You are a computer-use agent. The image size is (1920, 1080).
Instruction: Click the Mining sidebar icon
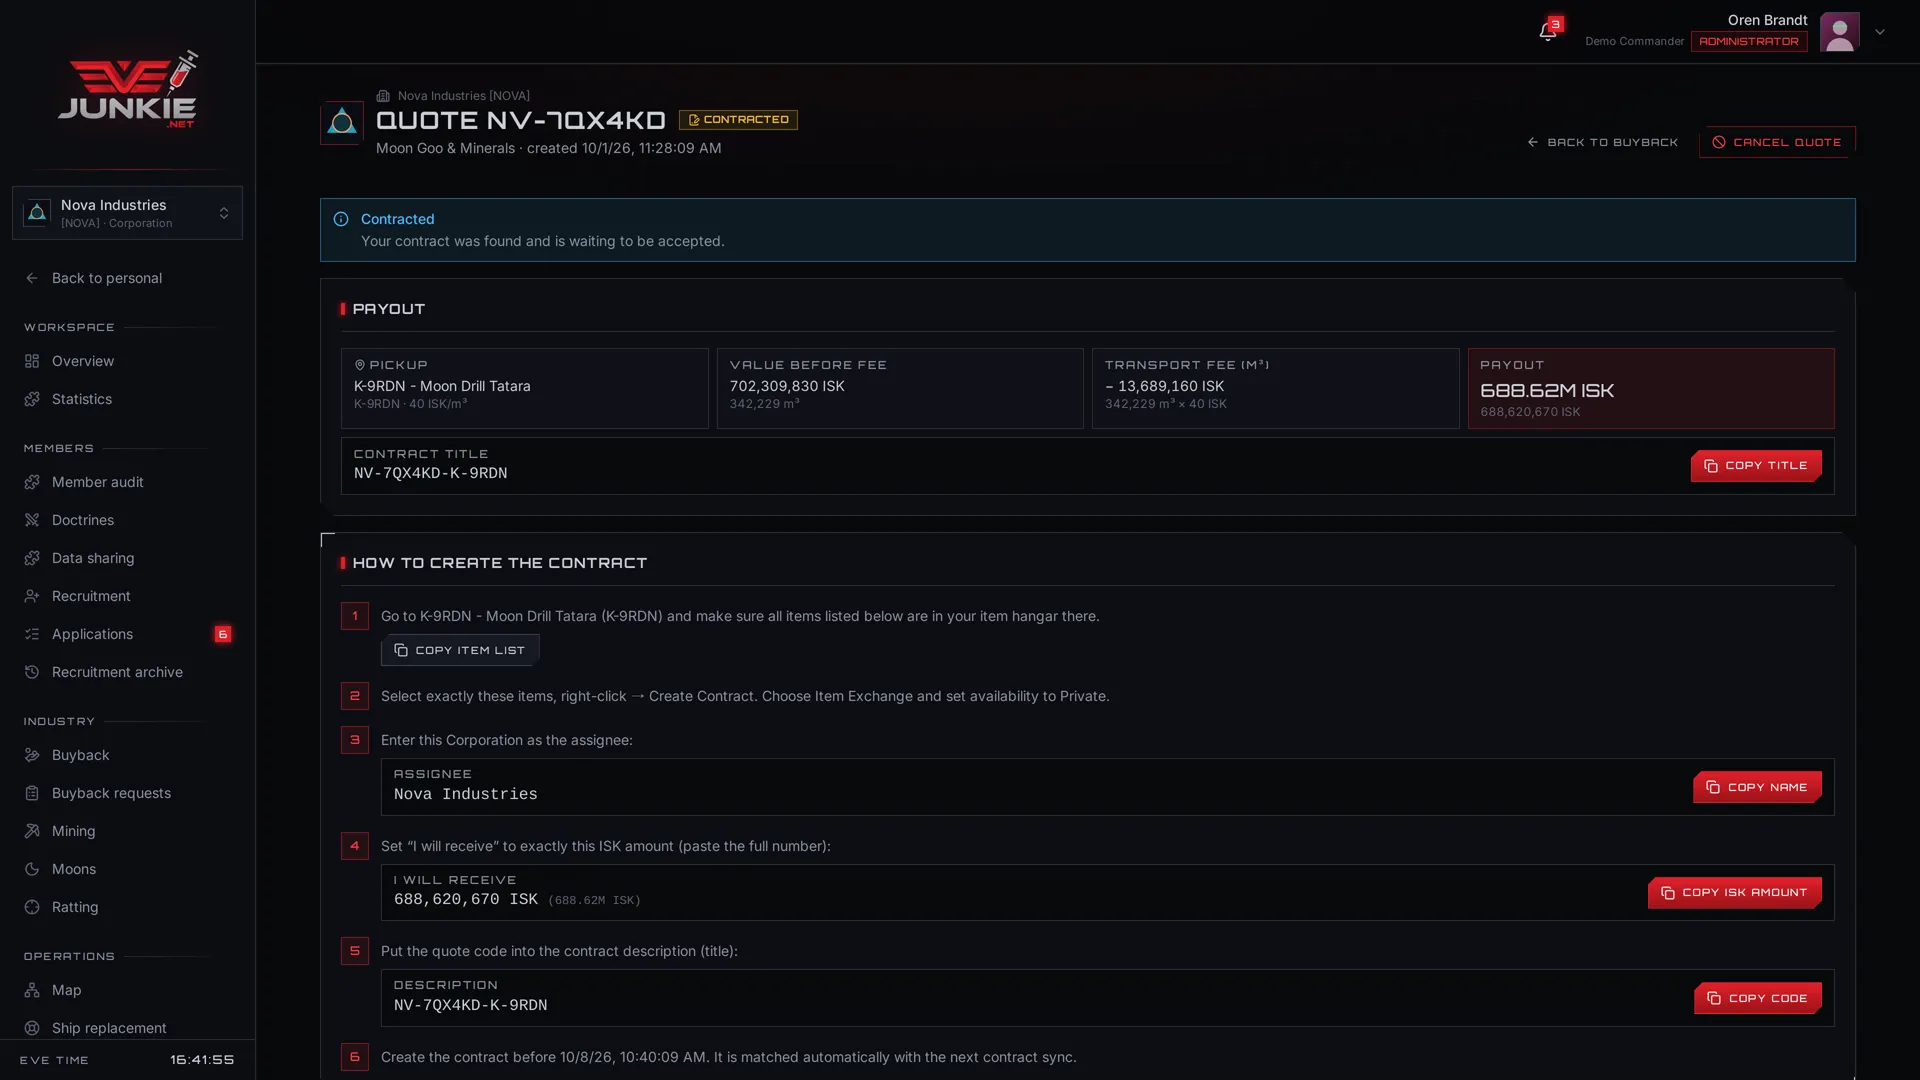click(x=32, y=831)
